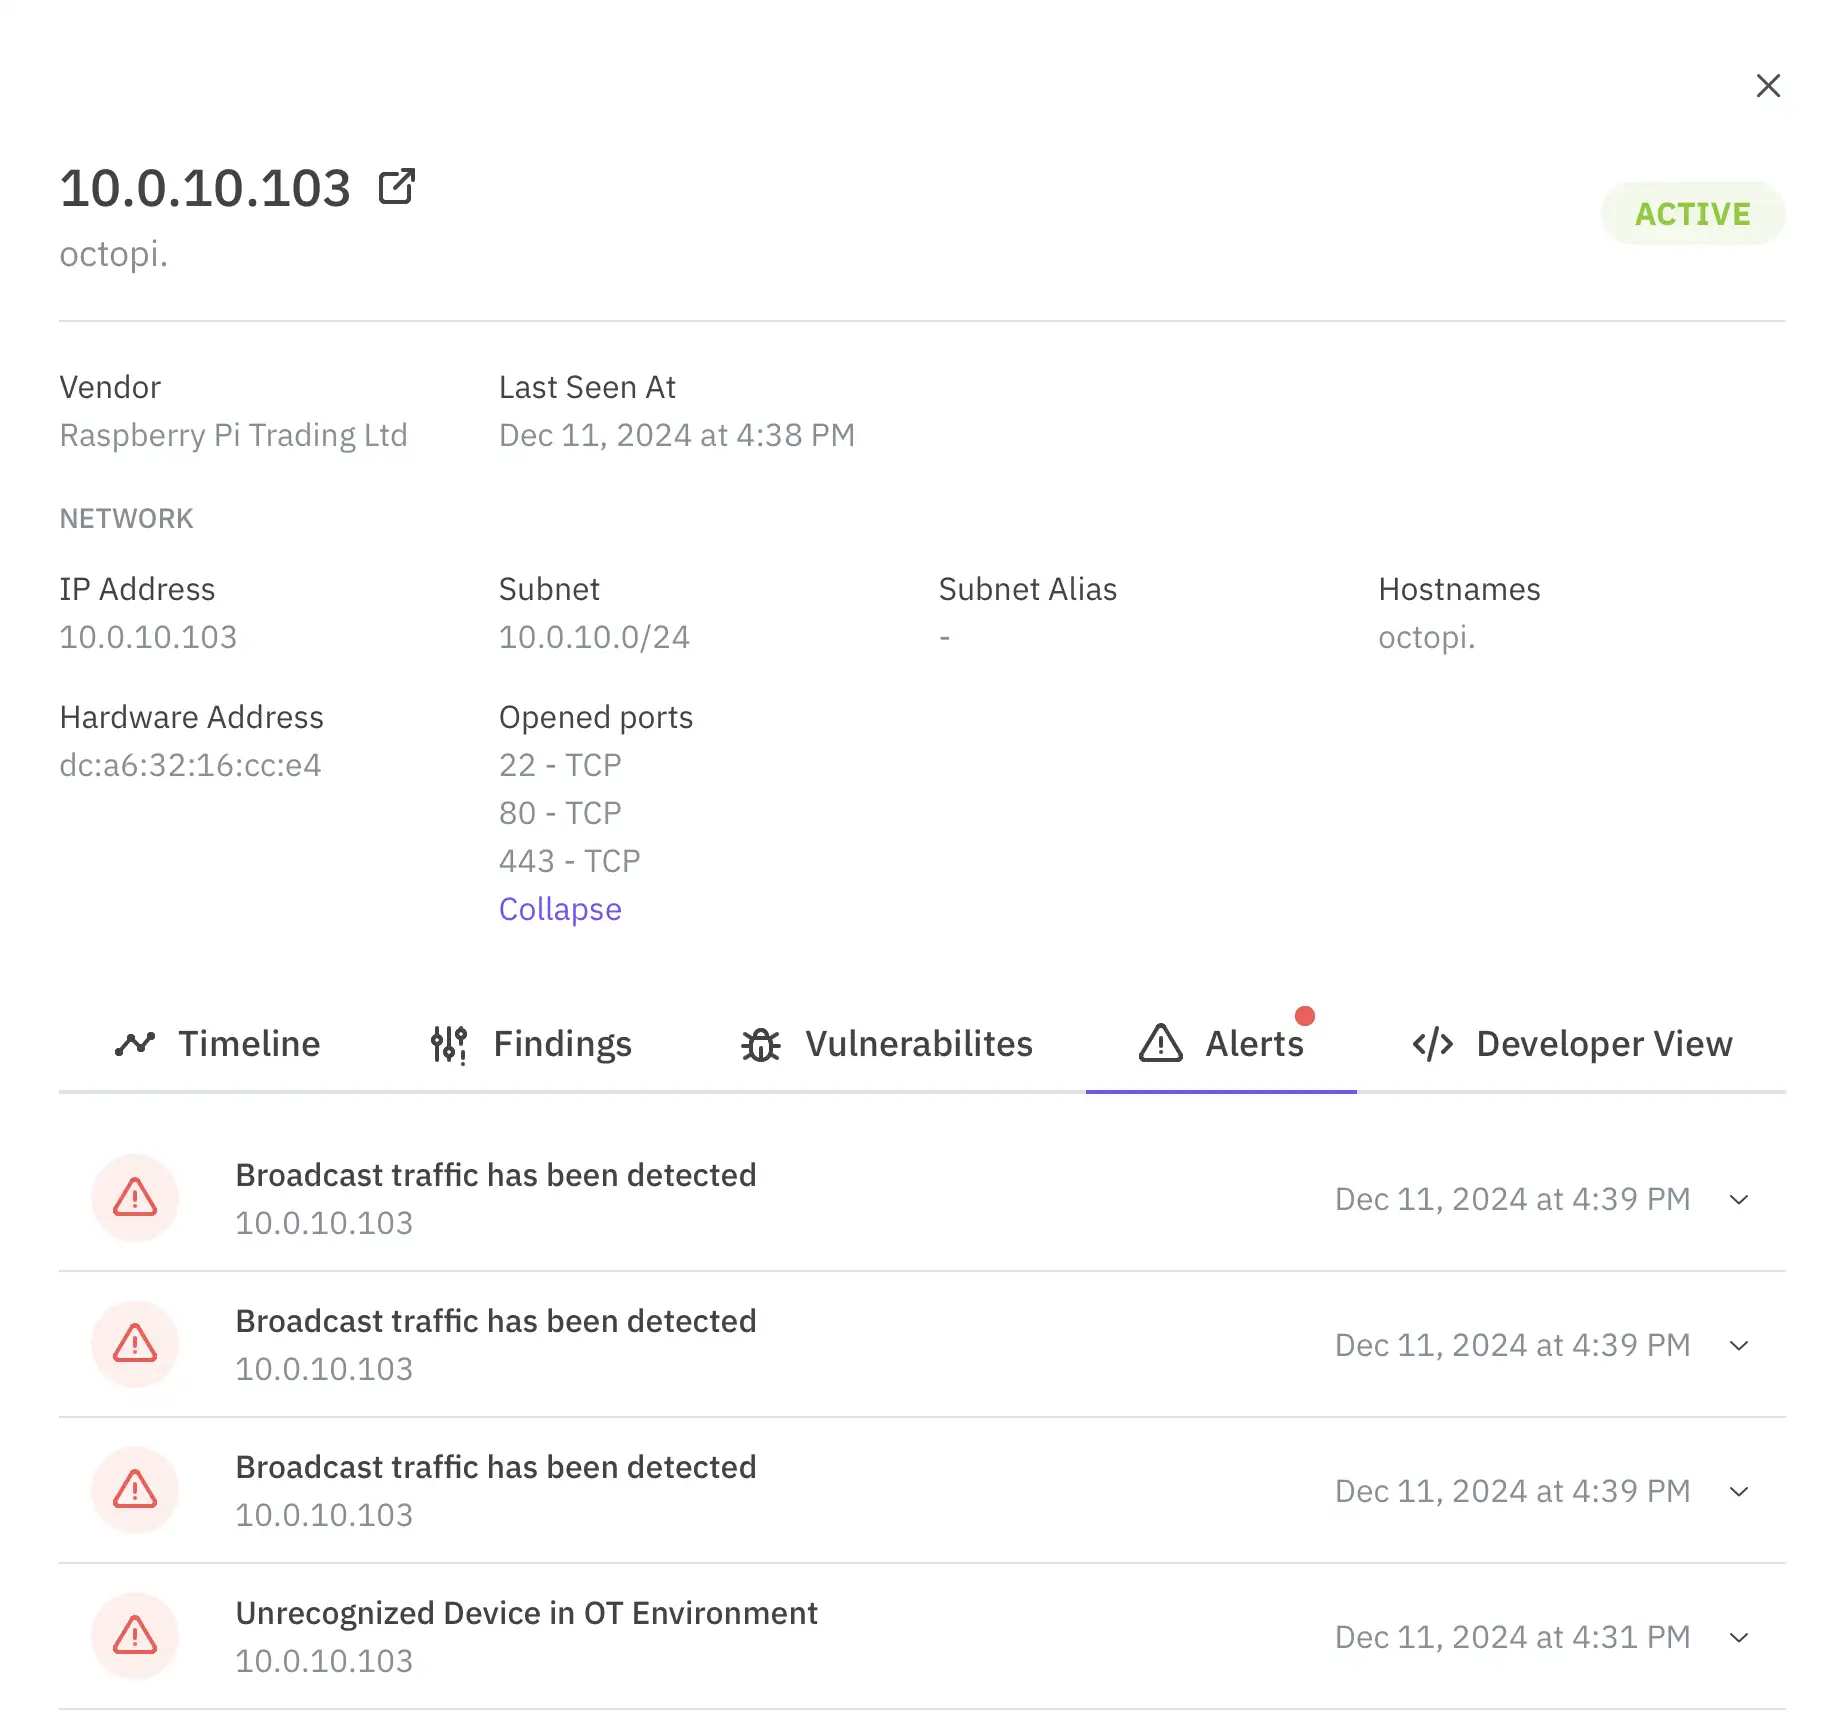Click the Last Seen At date value
The image size is (1844, 1732).
click(x=677, y=435)
